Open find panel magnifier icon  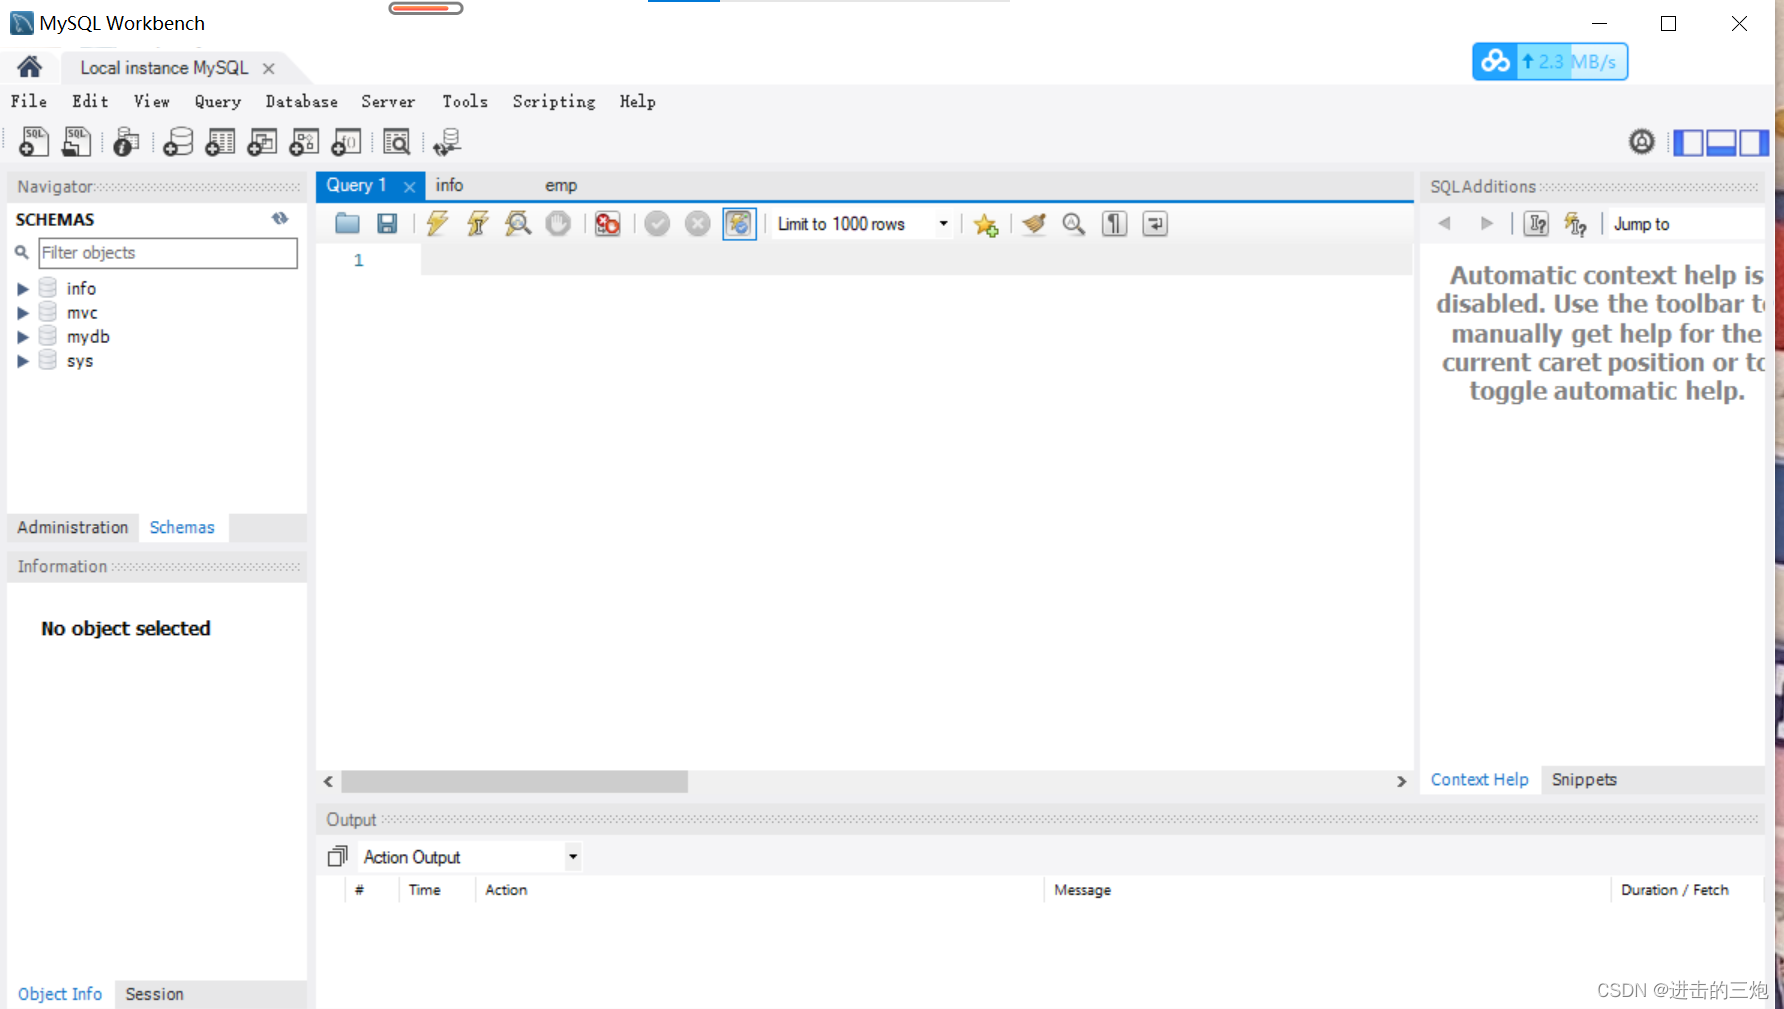click(x=1074, y=223)
